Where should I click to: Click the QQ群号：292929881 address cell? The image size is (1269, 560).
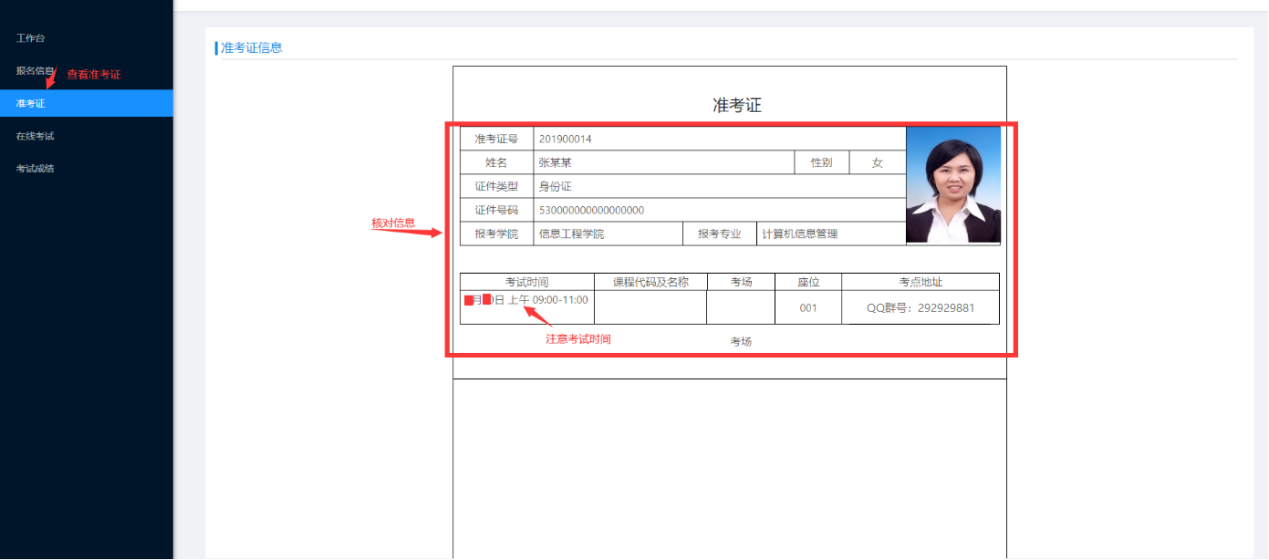[x=920, y=308]
